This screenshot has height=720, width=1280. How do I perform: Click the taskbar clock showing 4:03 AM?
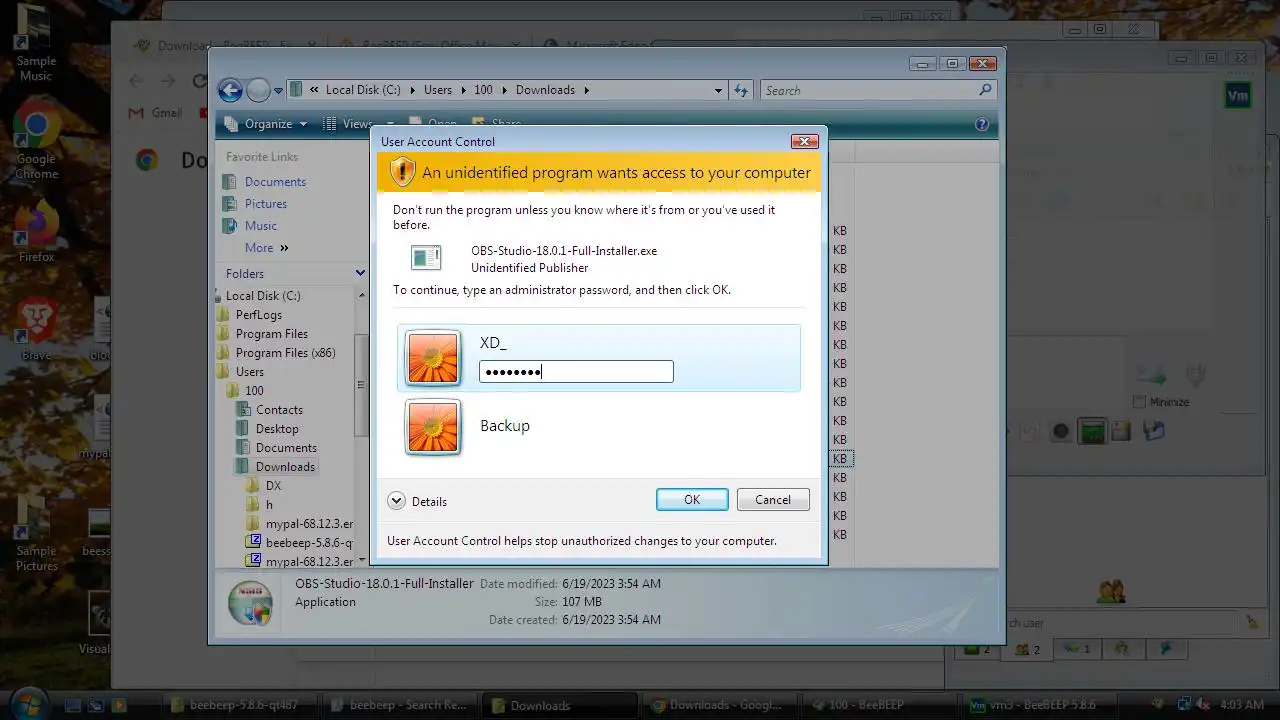[x=1242, y=705]
